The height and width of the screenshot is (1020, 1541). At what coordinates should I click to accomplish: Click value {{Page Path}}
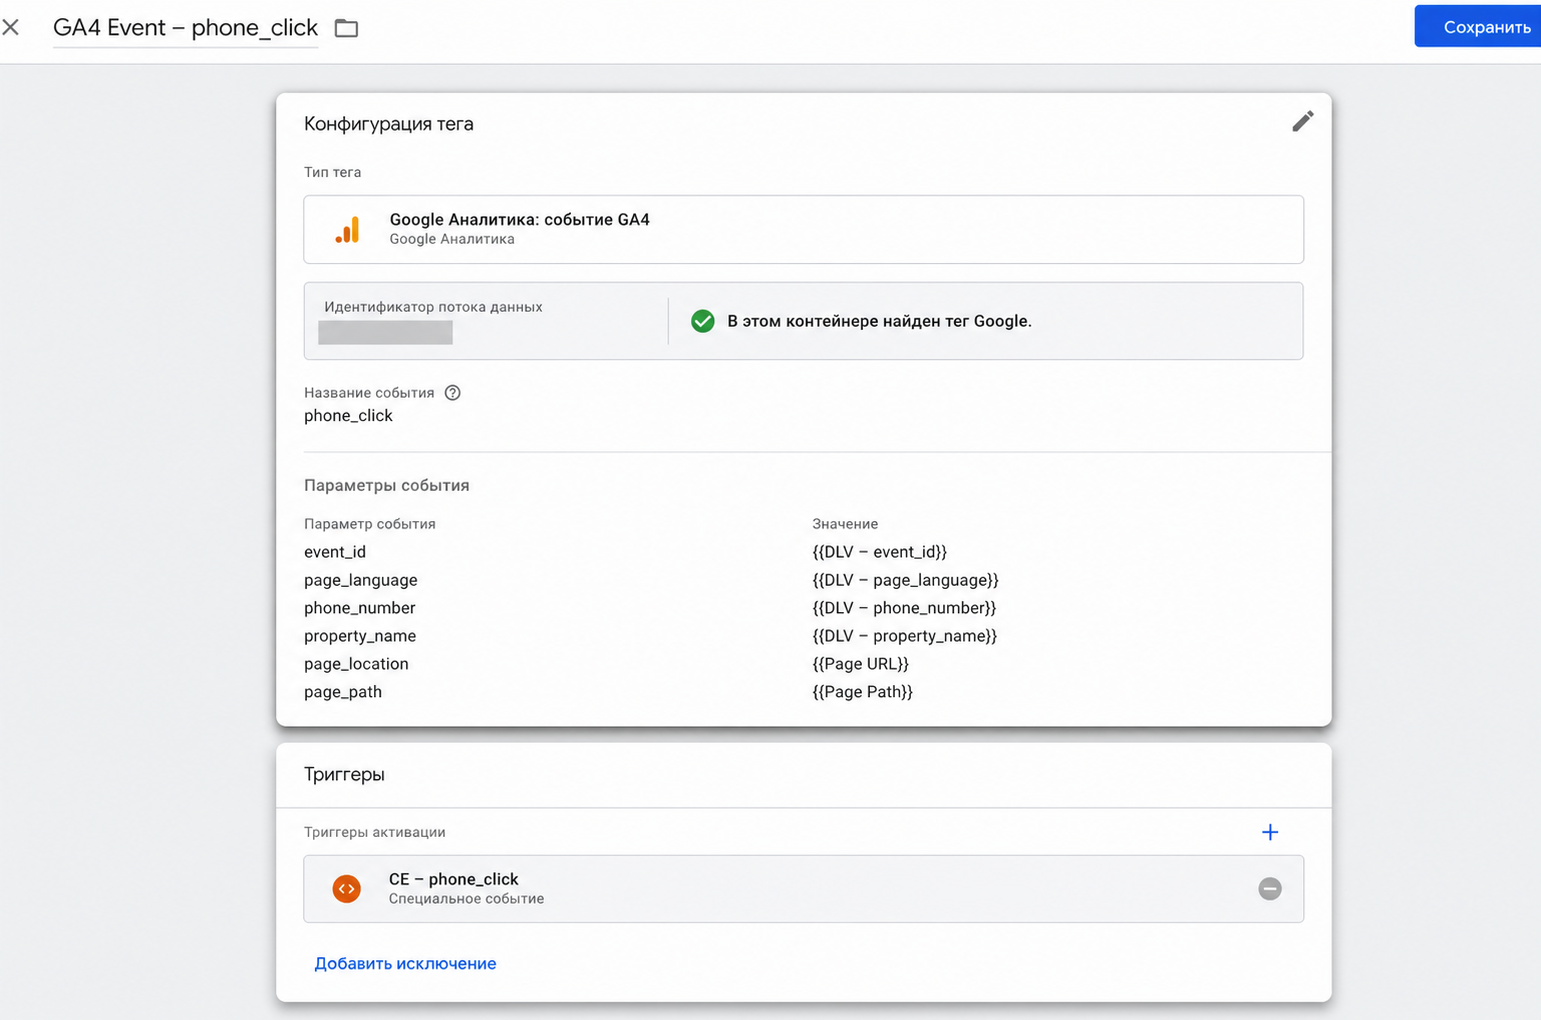(862, 691)
